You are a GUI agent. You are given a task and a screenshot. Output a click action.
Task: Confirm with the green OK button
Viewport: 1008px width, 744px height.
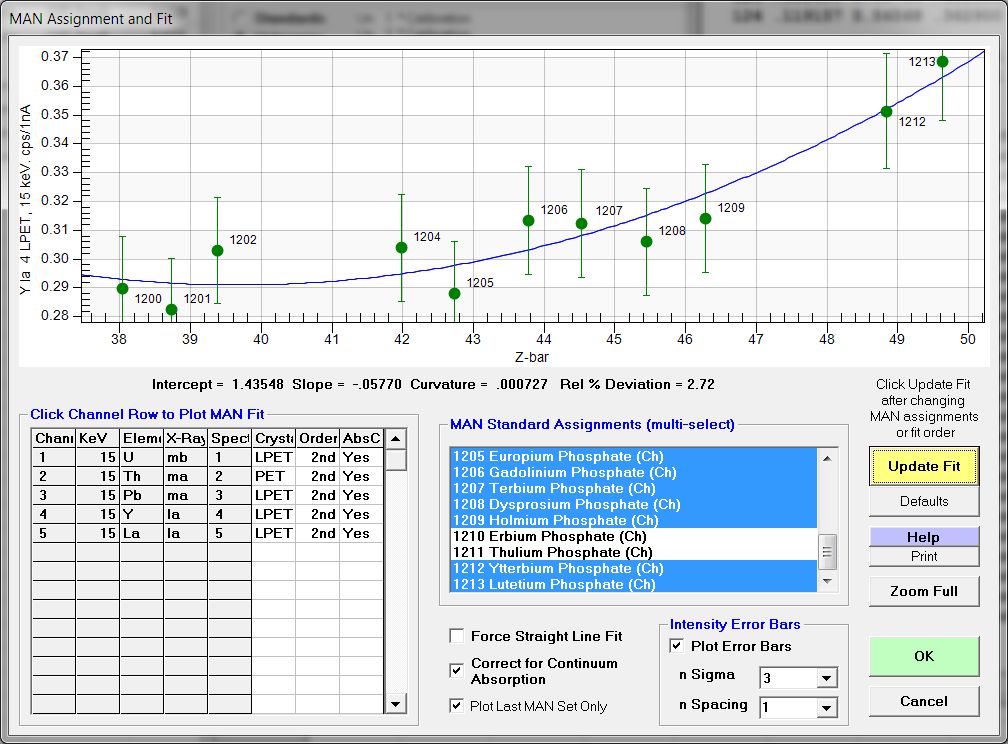tap(923, 656)
